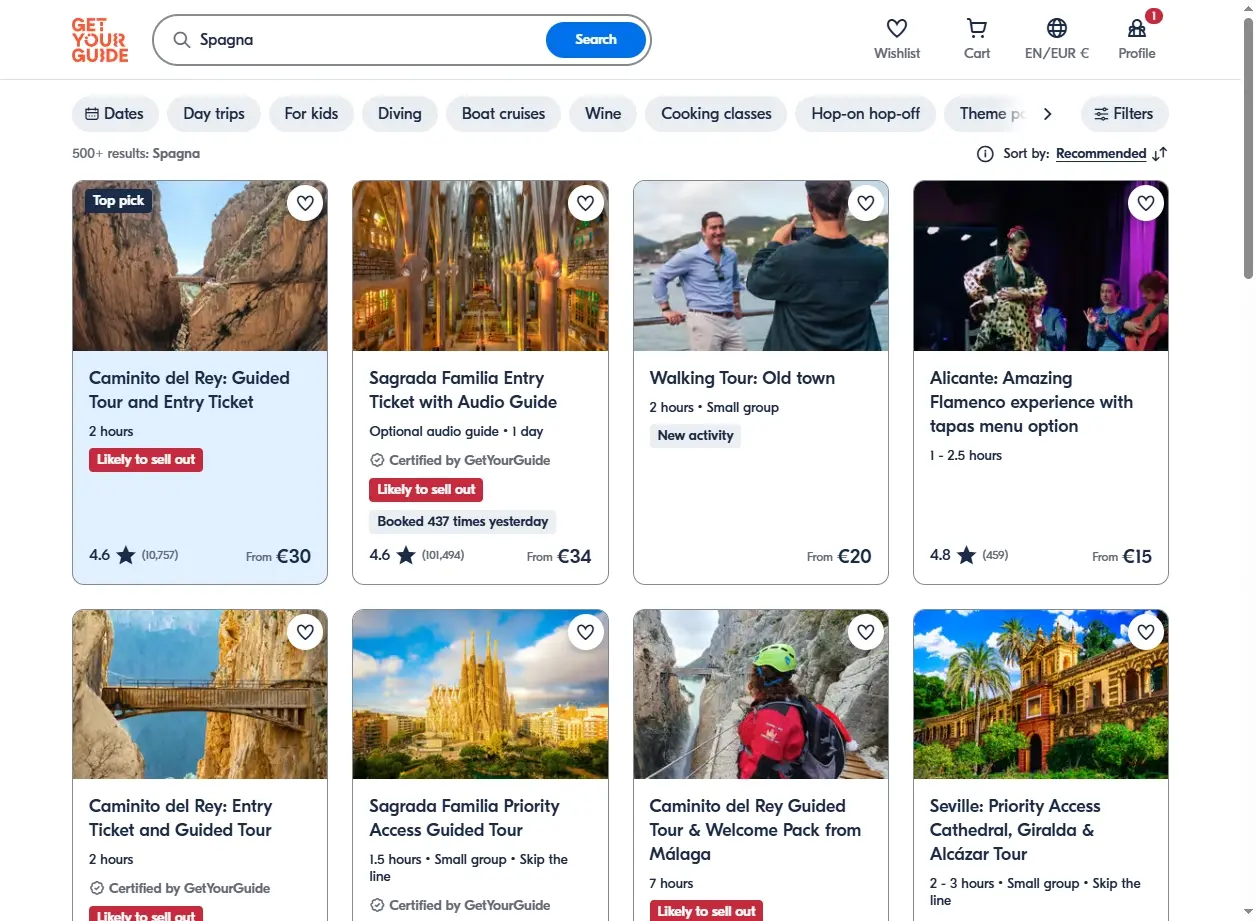1256x921 pixels.
Task: Open the Profile icon
Action: (x=1137, y=28)
